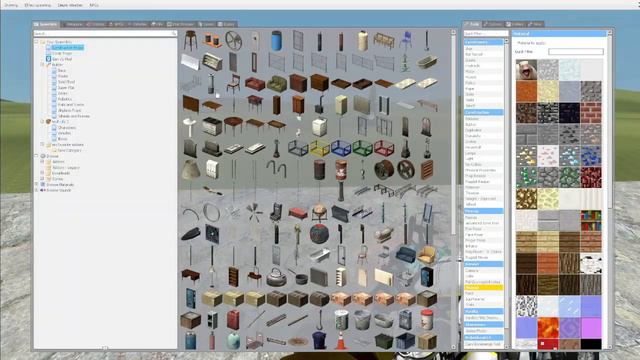Screen dimensions: 640x360
Task: Spawn the green cage crate prop
Action: (362, 148)
